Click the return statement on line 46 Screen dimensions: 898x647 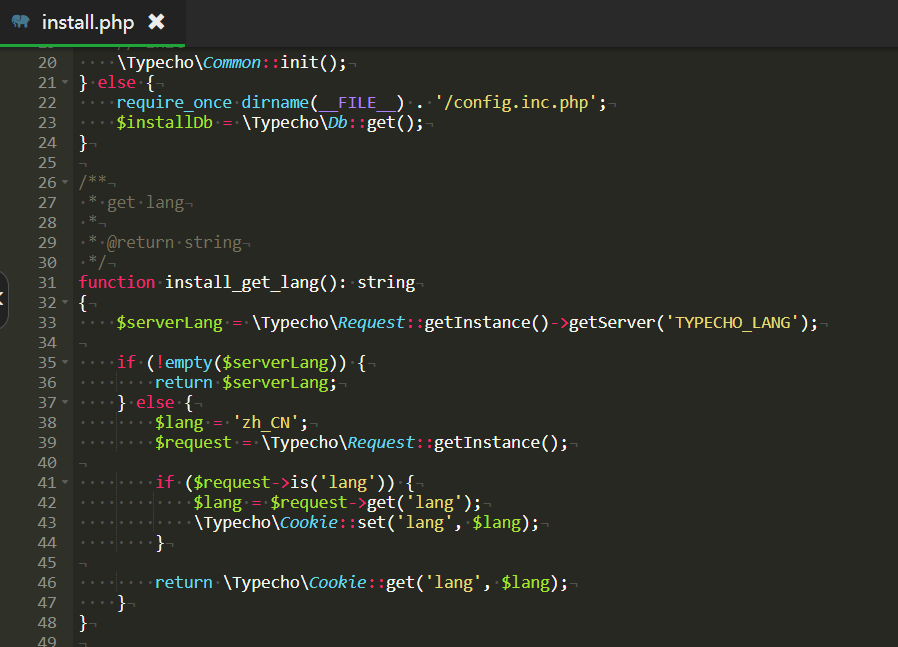(183, 582)
